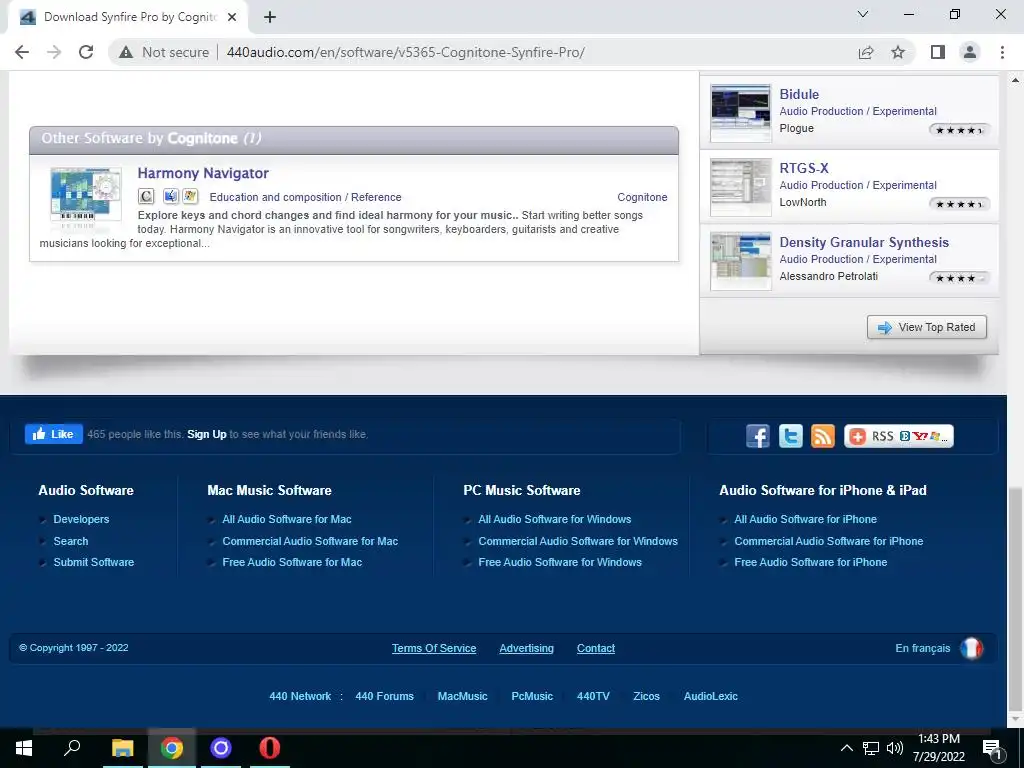
Task: Open the Advertising link
Action: tap(526, 648)
